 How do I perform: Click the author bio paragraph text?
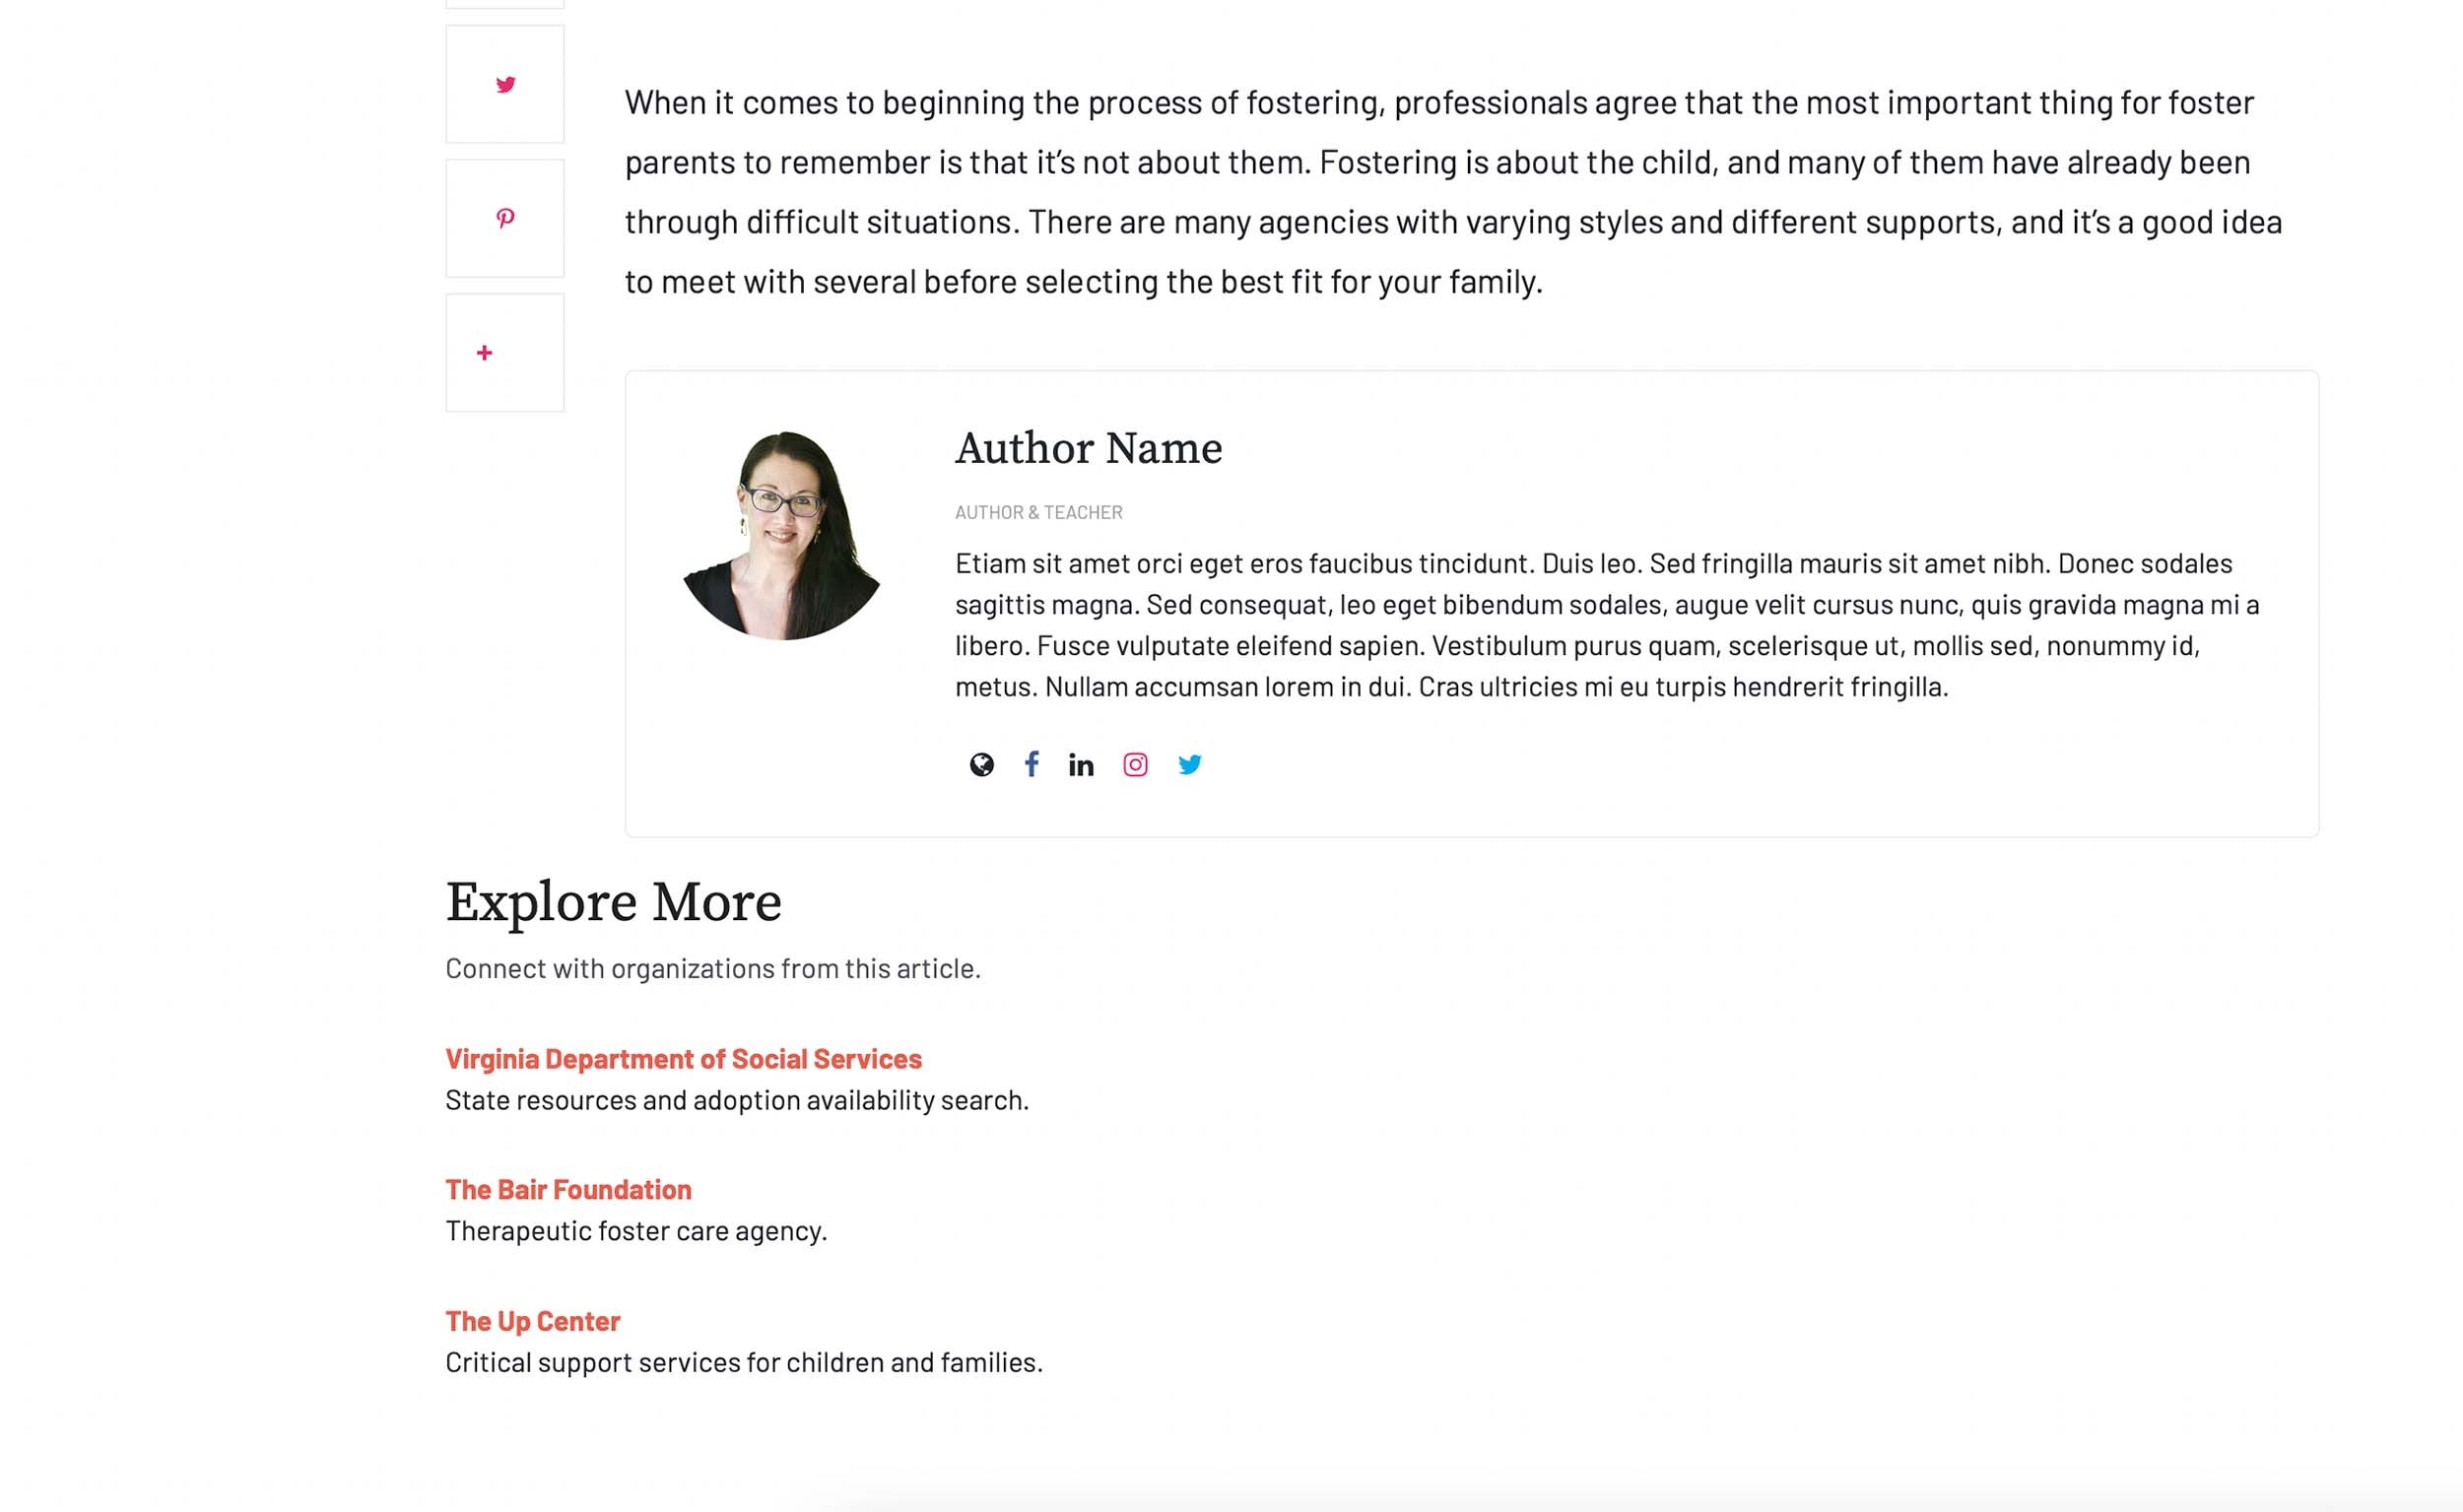(1600, 625)
